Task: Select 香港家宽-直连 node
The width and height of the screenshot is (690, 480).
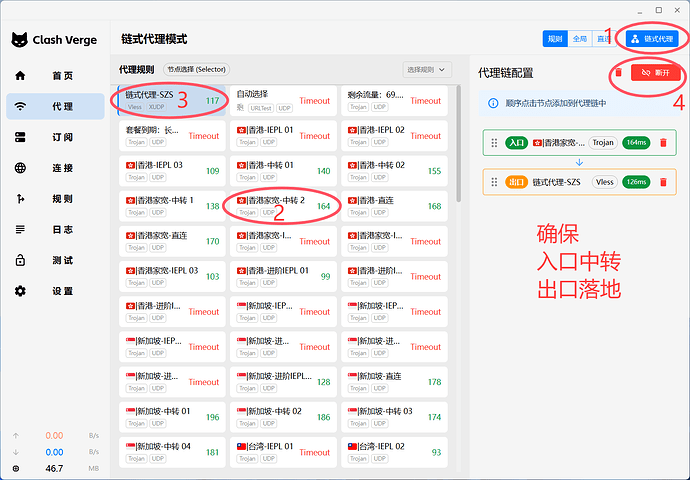Action: [x=172, y=242]
